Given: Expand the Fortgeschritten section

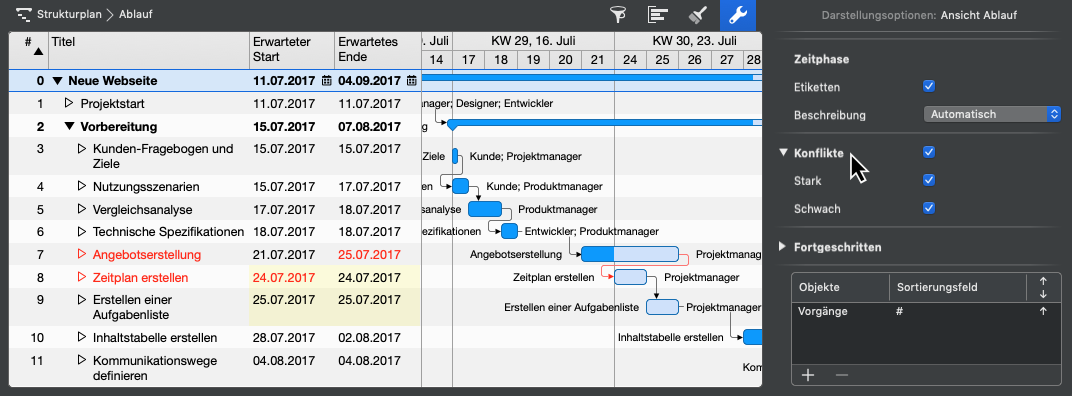Looking at the screenshot, I should pyautogui.click(x=783, y=247).
